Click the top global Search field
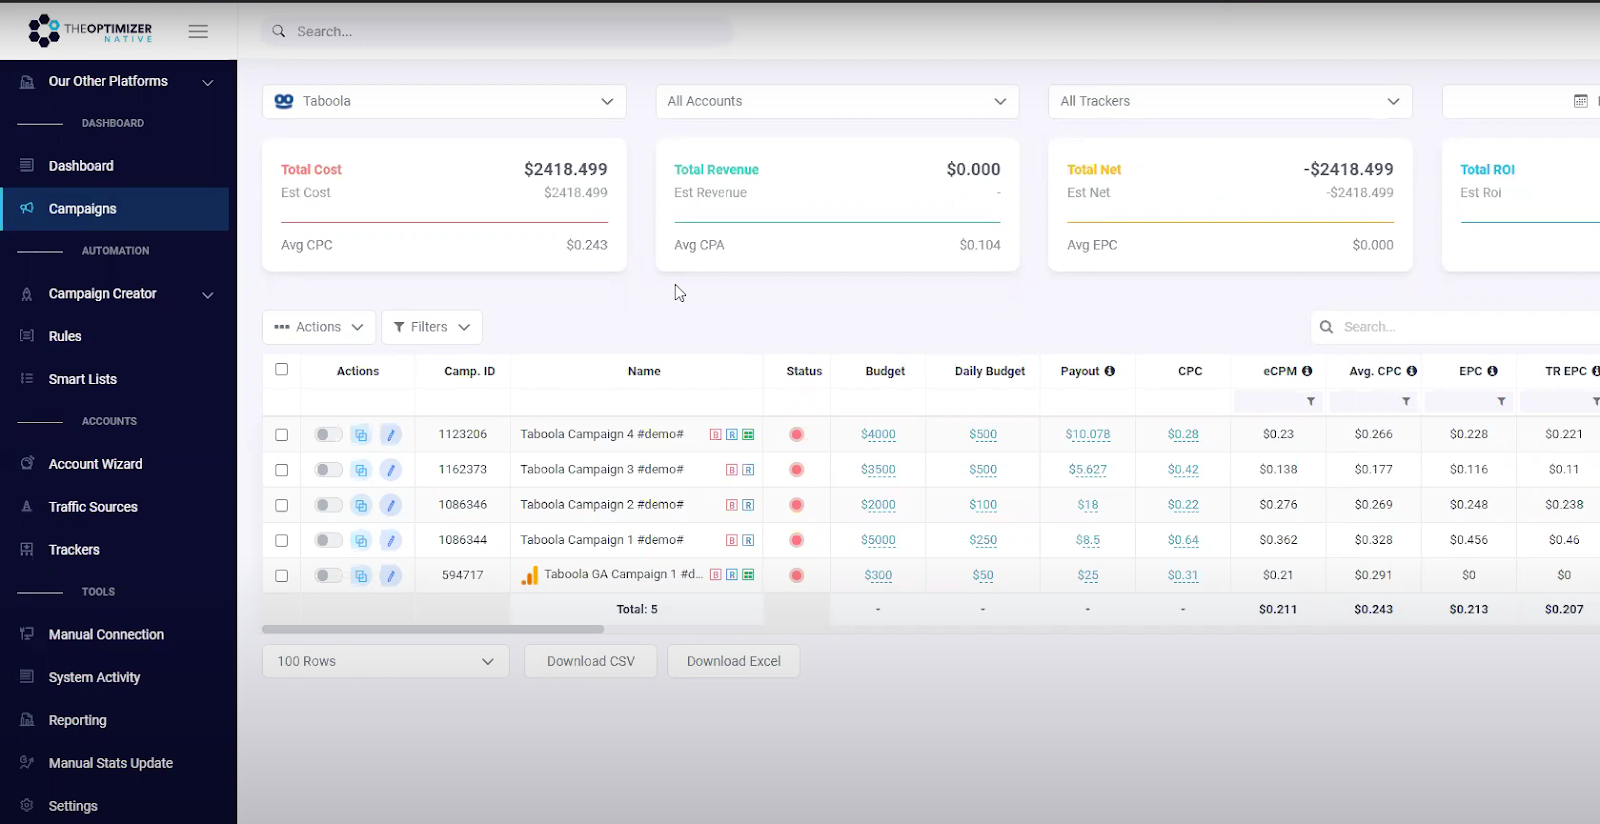Viewport: 1600px width, 824px height. pos(497,31)
